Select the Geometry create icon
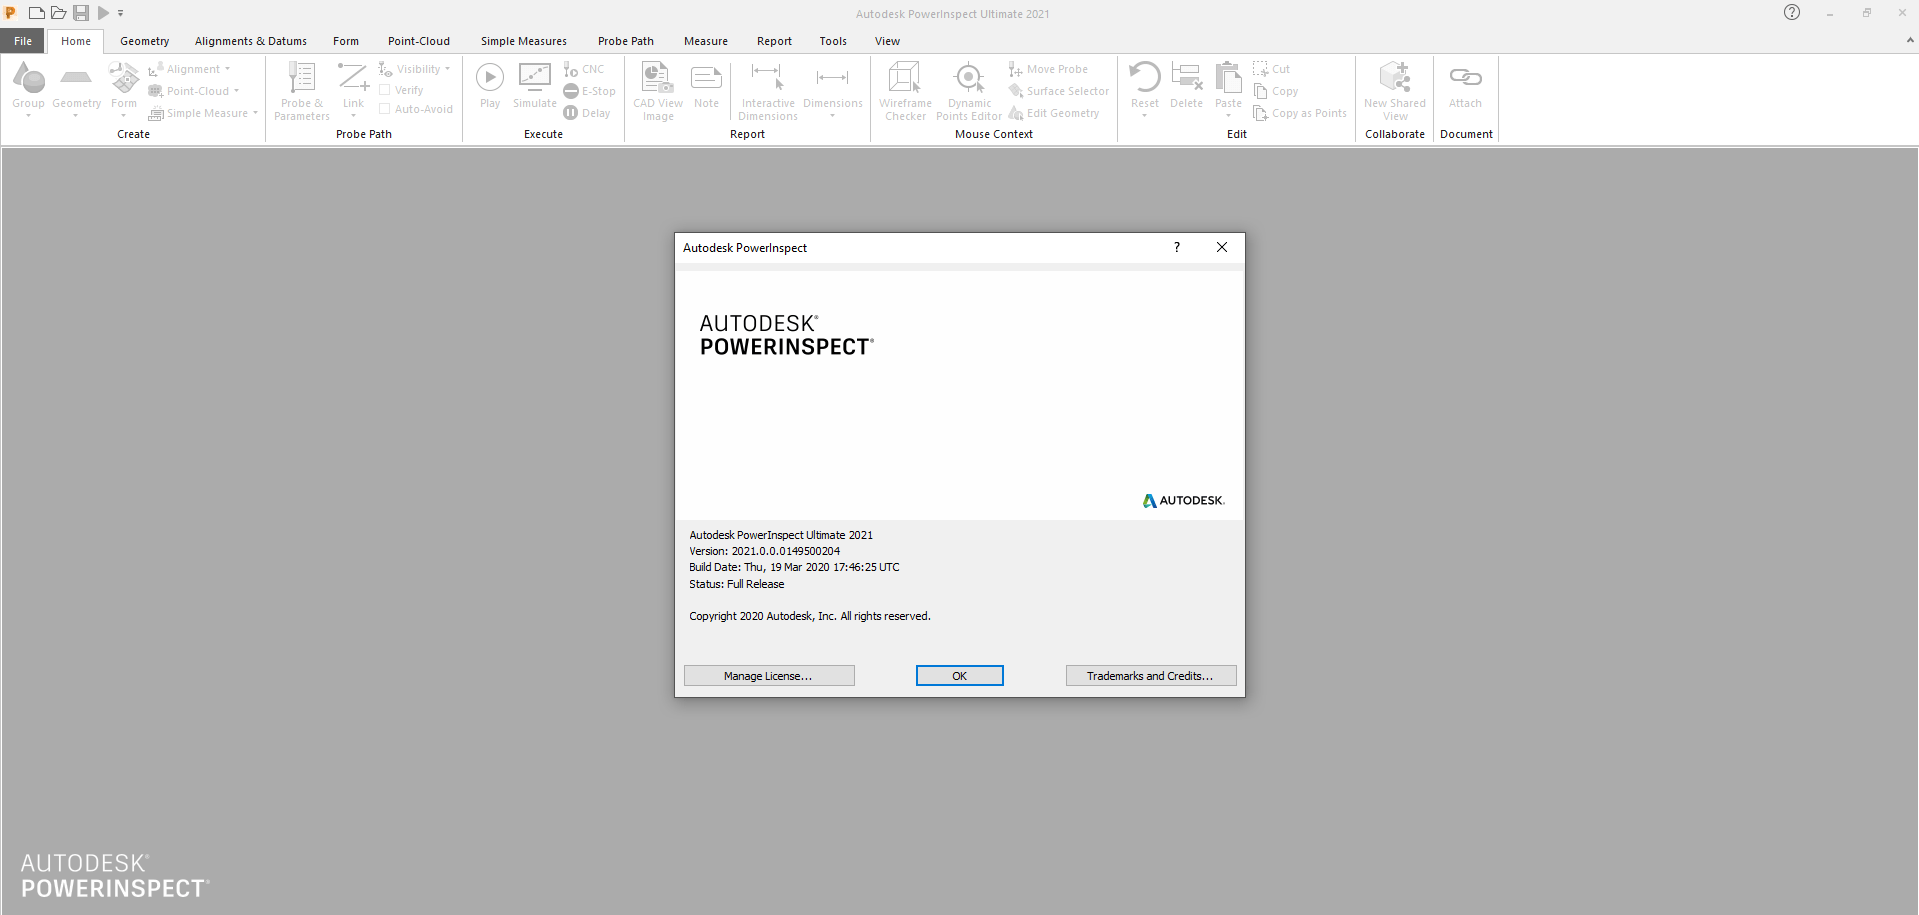 point(76,78)
